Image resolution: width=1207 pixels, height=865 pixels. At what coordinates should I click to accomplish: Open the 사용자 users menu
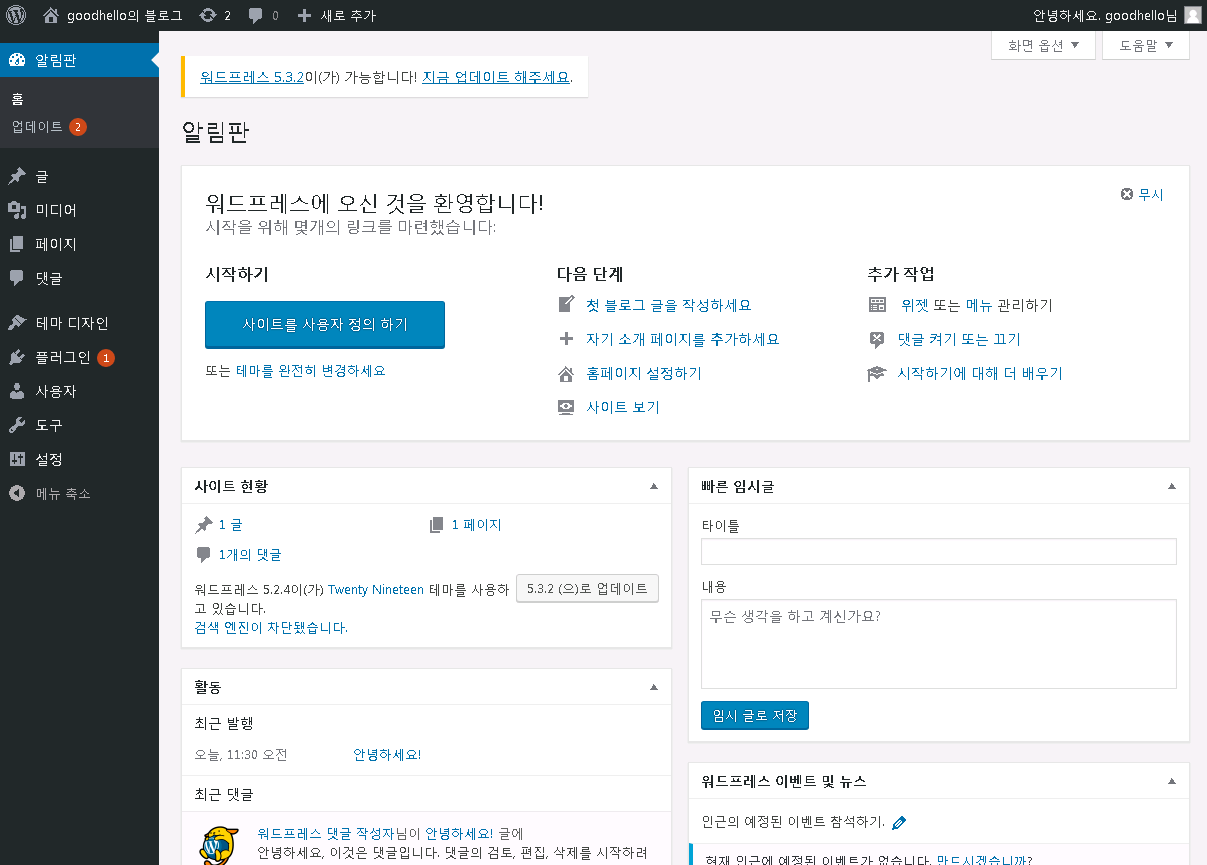coord(79,391)
